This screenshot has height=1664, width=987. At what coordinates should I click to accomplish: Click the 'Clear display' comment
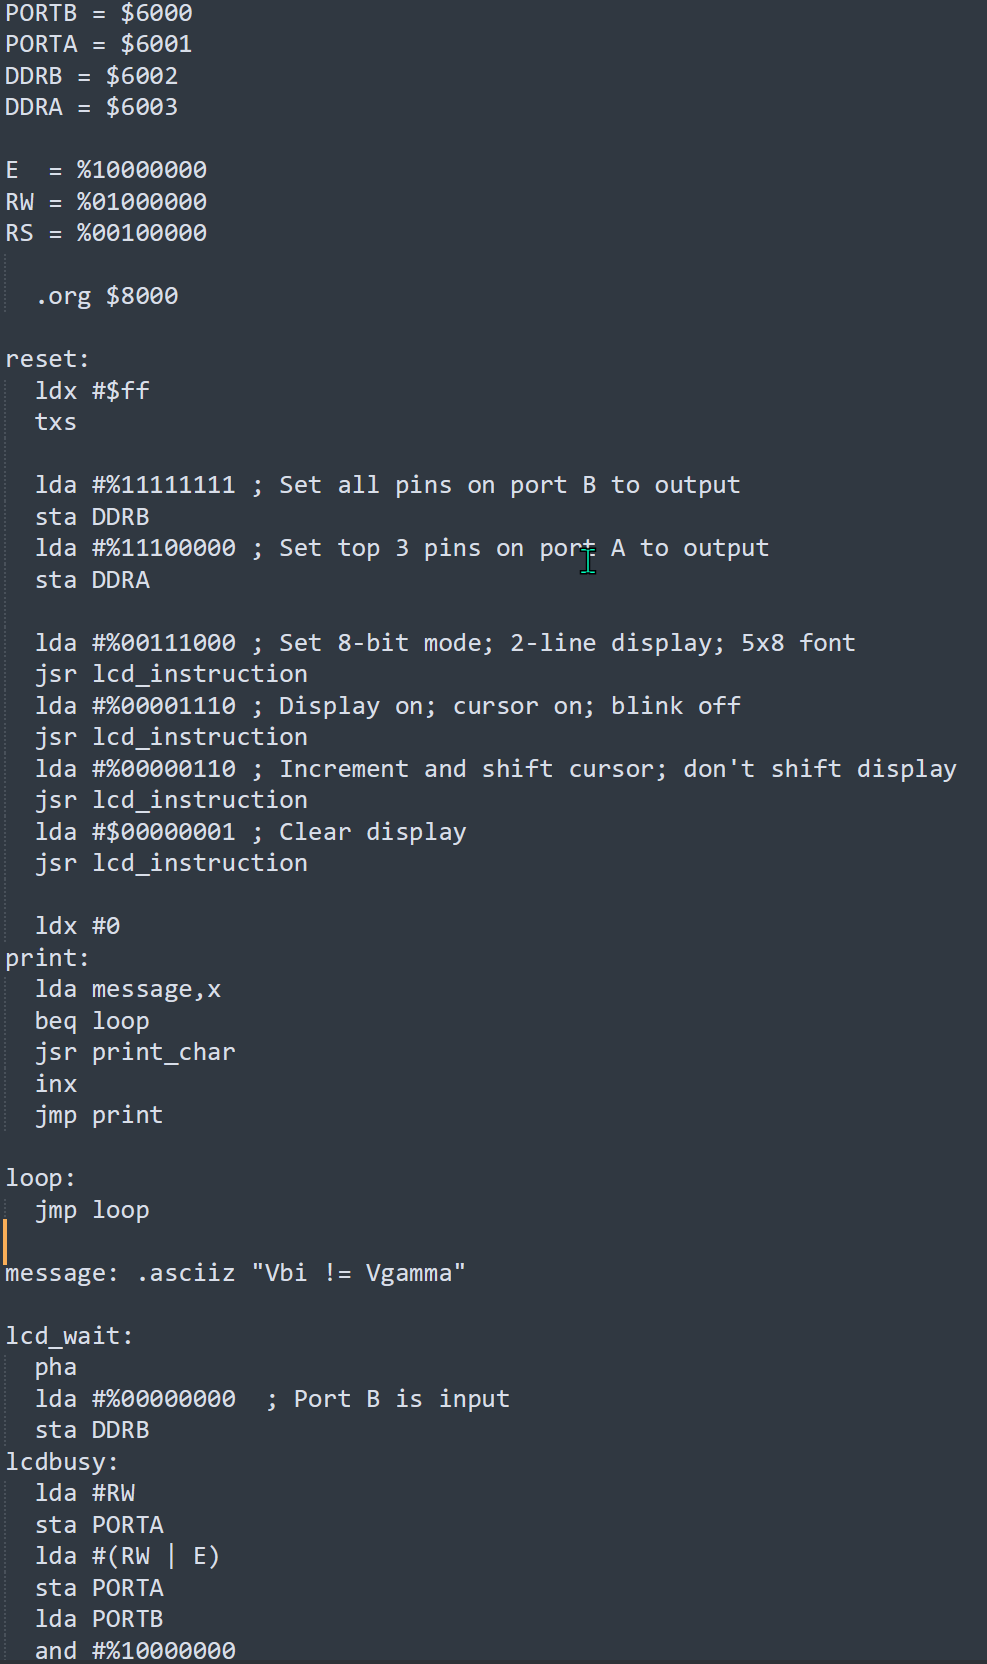[x=360, y=832]
